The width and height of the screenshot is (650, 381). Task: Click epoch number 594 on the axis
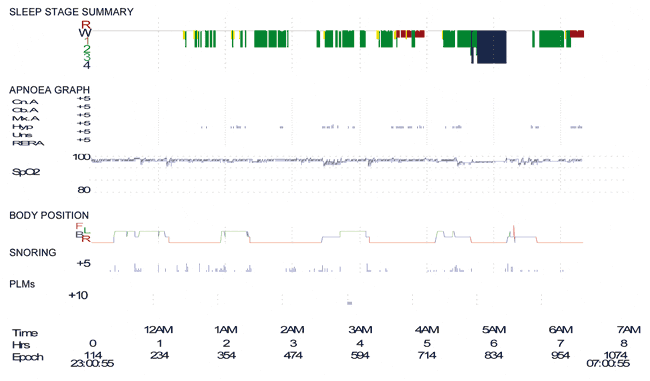[x=360, y=356]
